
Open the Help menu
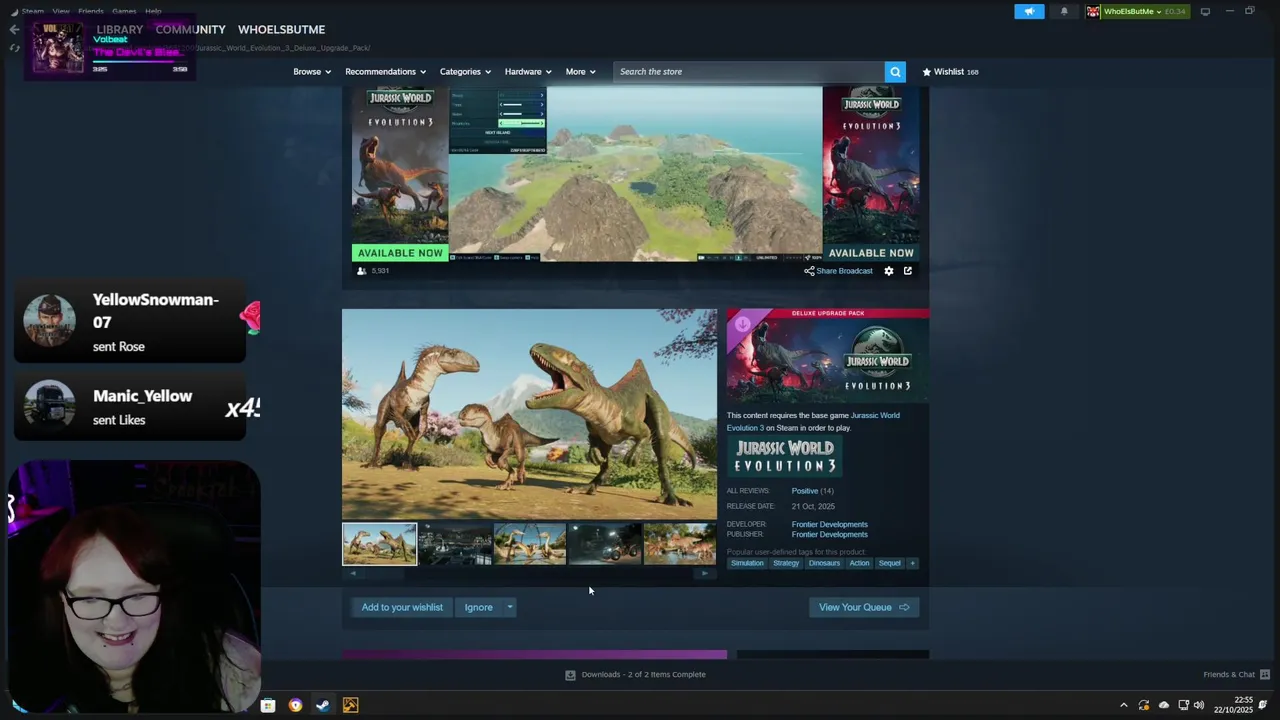click(153, 11)
